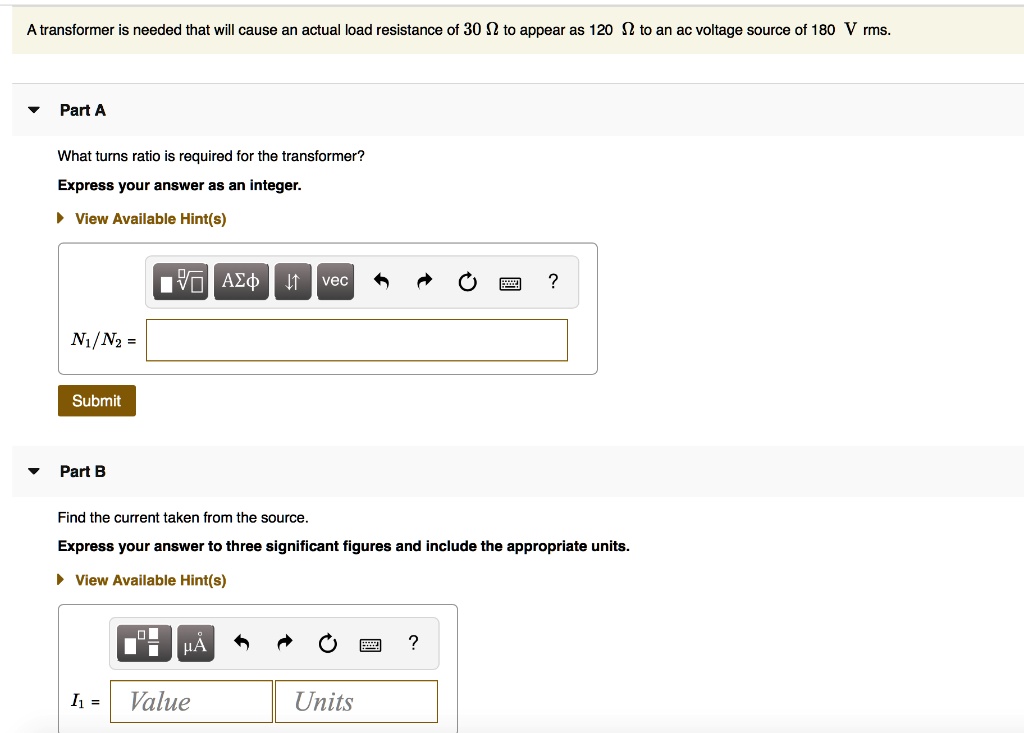Reset the Part A answer field

coord(467,281)
